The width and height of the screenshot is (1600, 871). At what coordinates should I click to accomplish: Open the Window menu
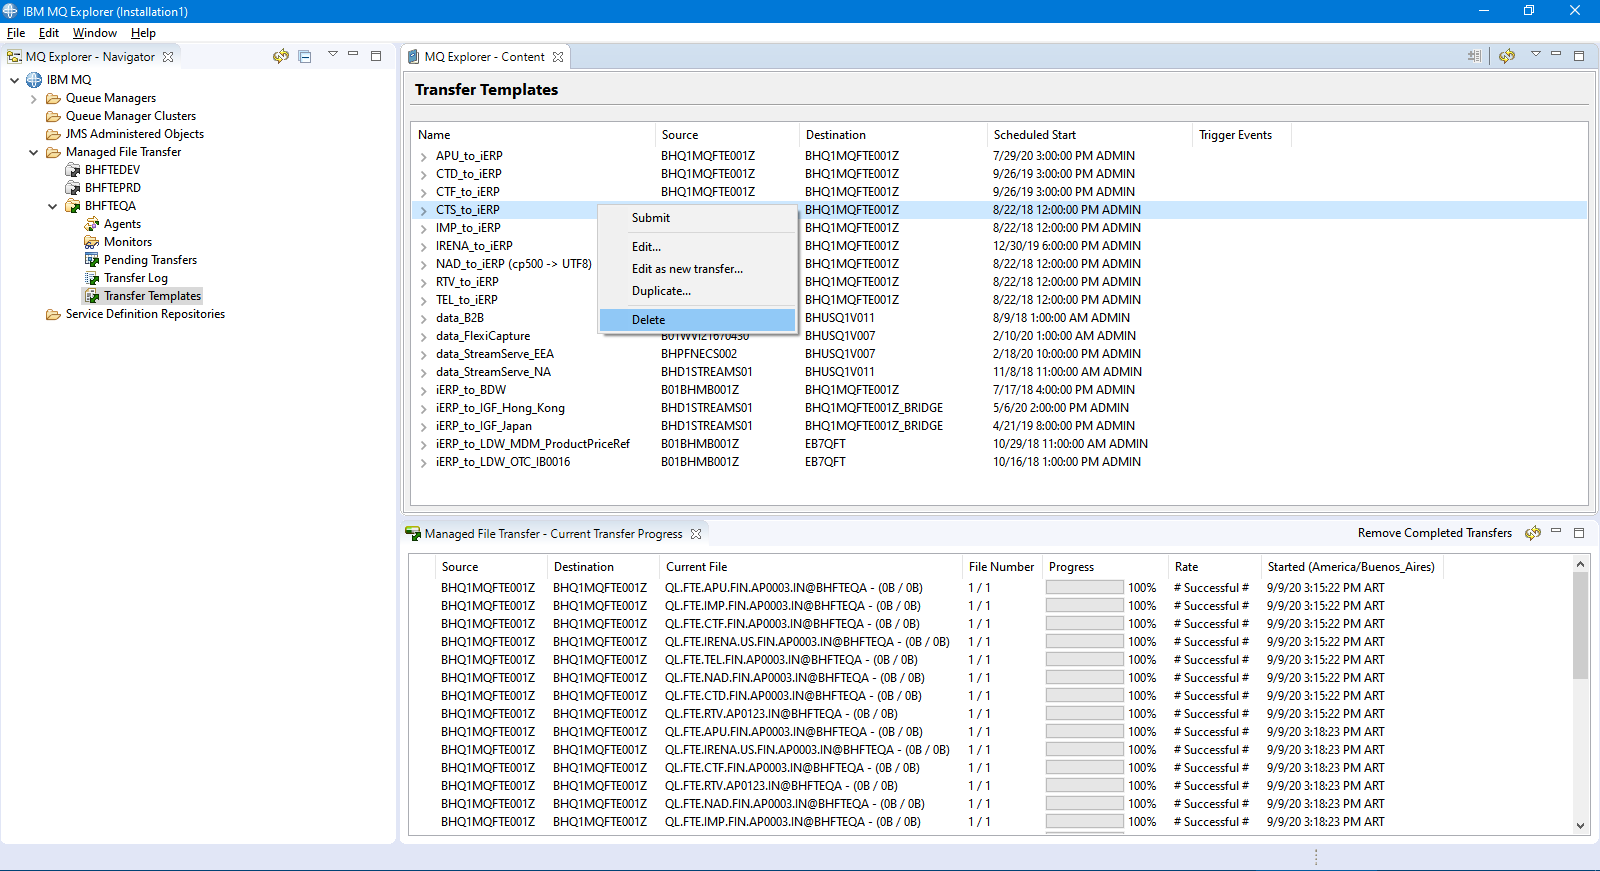click(x=95, y=33)
